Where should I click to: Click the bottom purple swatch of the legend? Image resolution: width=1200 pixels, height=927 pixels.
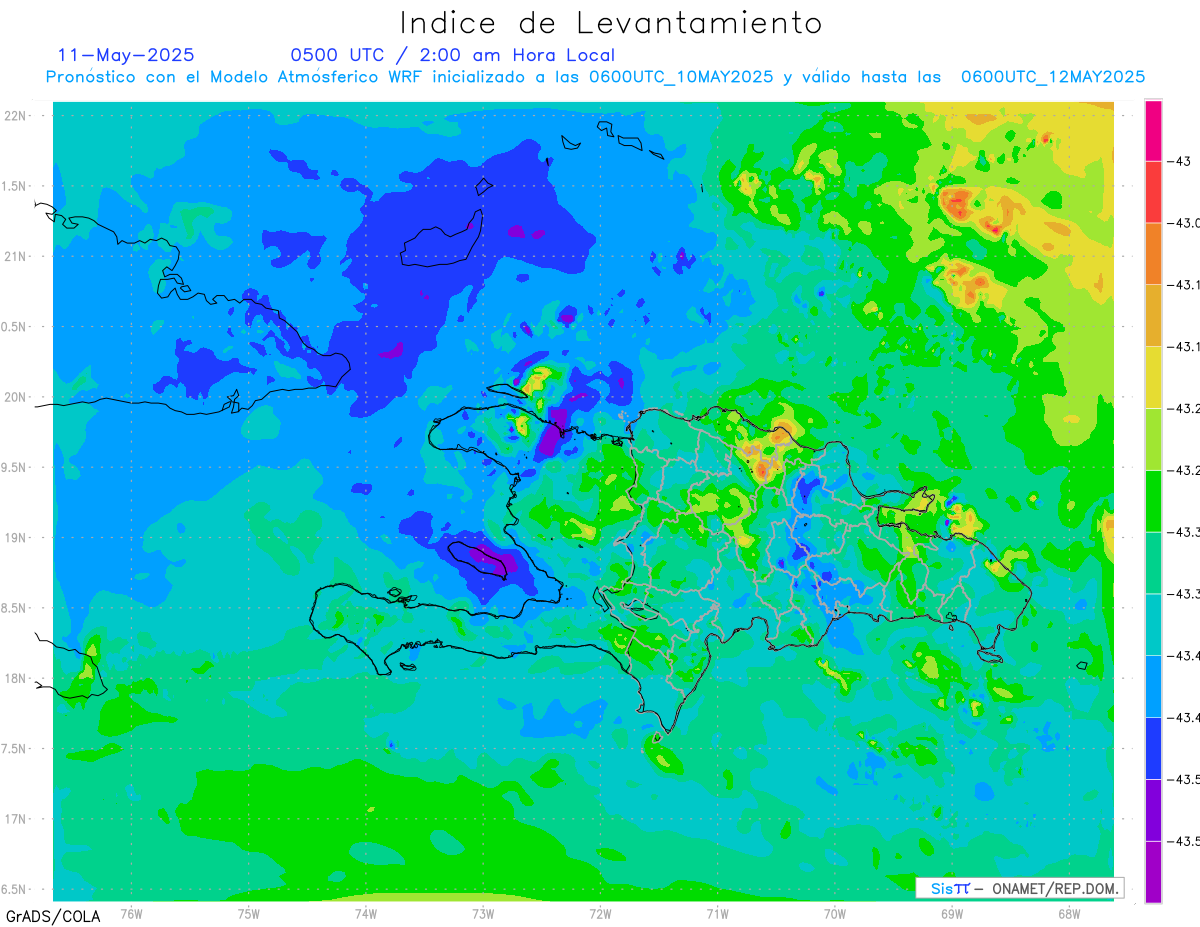tap(1153, 872)
